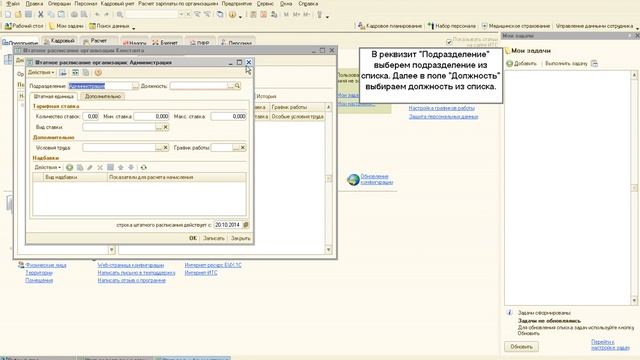Screen dimensions: 640x360
Task: Click the select button of Условия труда field
Action: (159, 147)
